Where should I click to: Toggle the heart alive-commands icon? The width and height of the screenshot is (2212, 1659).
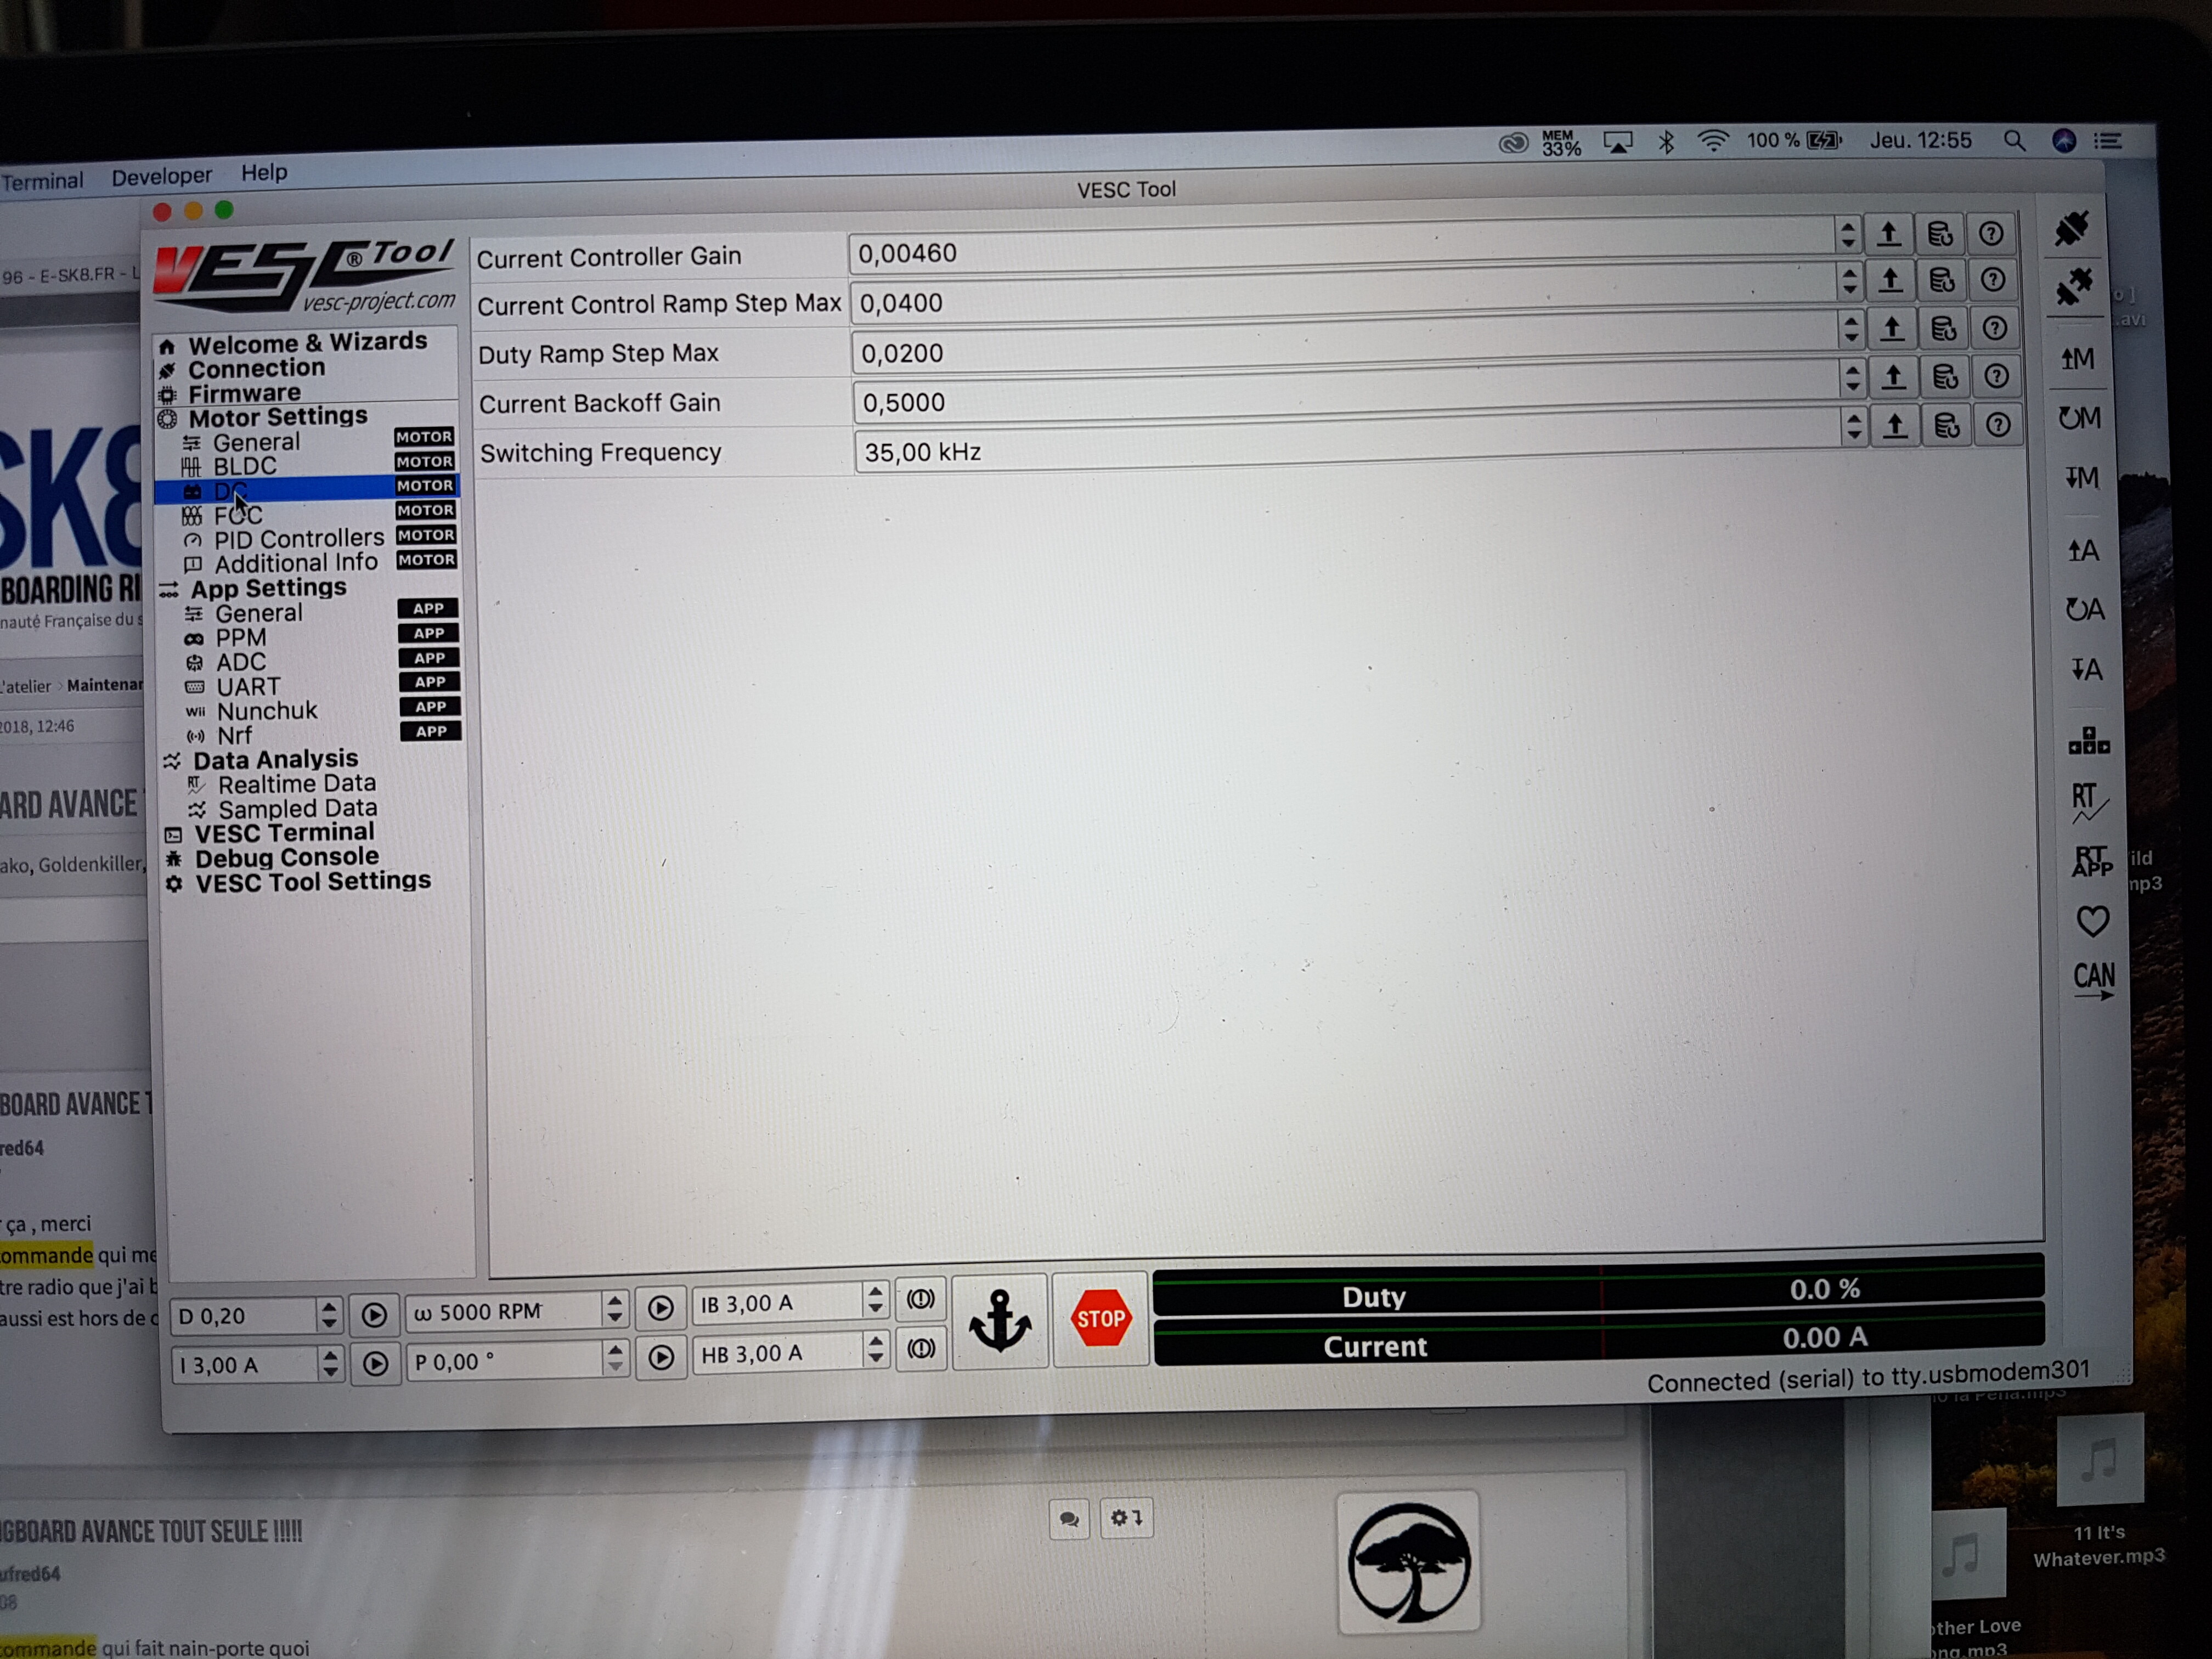coord(2092,921)
